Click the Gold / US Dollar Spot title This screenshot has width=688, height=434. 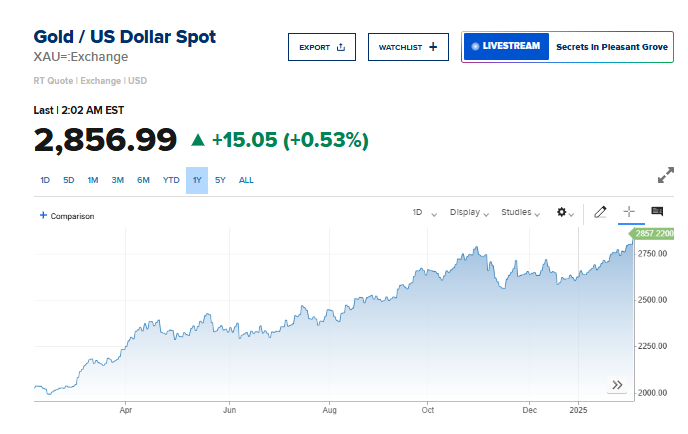[125, 37]
